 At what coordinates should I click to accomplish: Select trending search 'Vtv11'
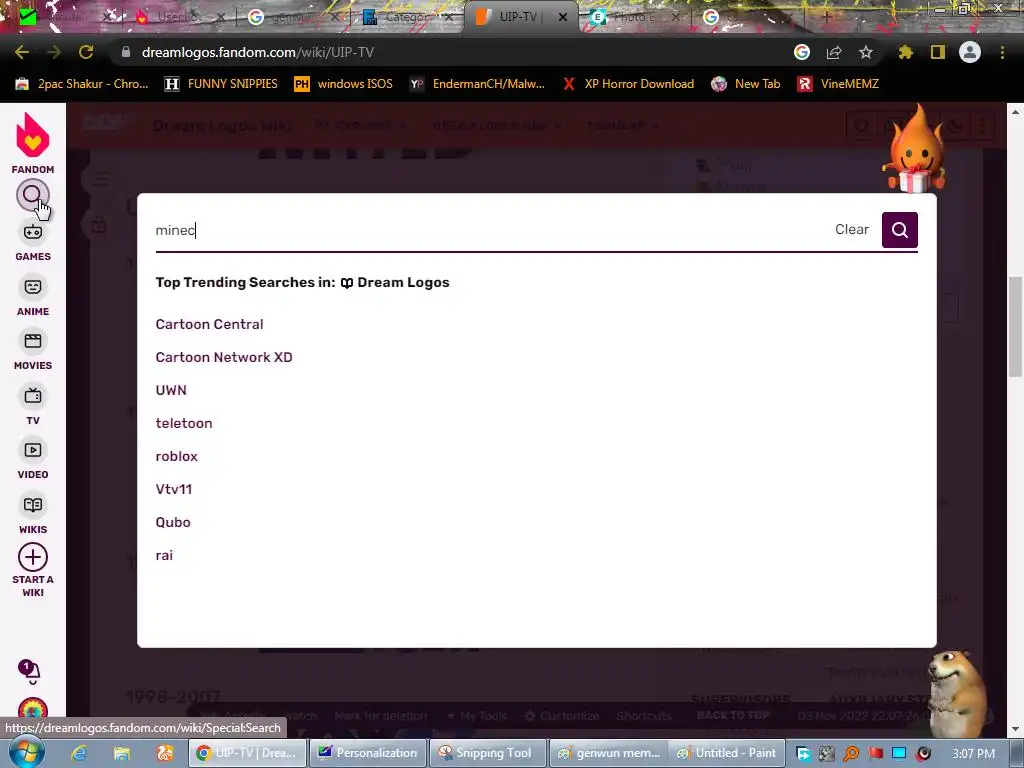(x=174, y=489)
